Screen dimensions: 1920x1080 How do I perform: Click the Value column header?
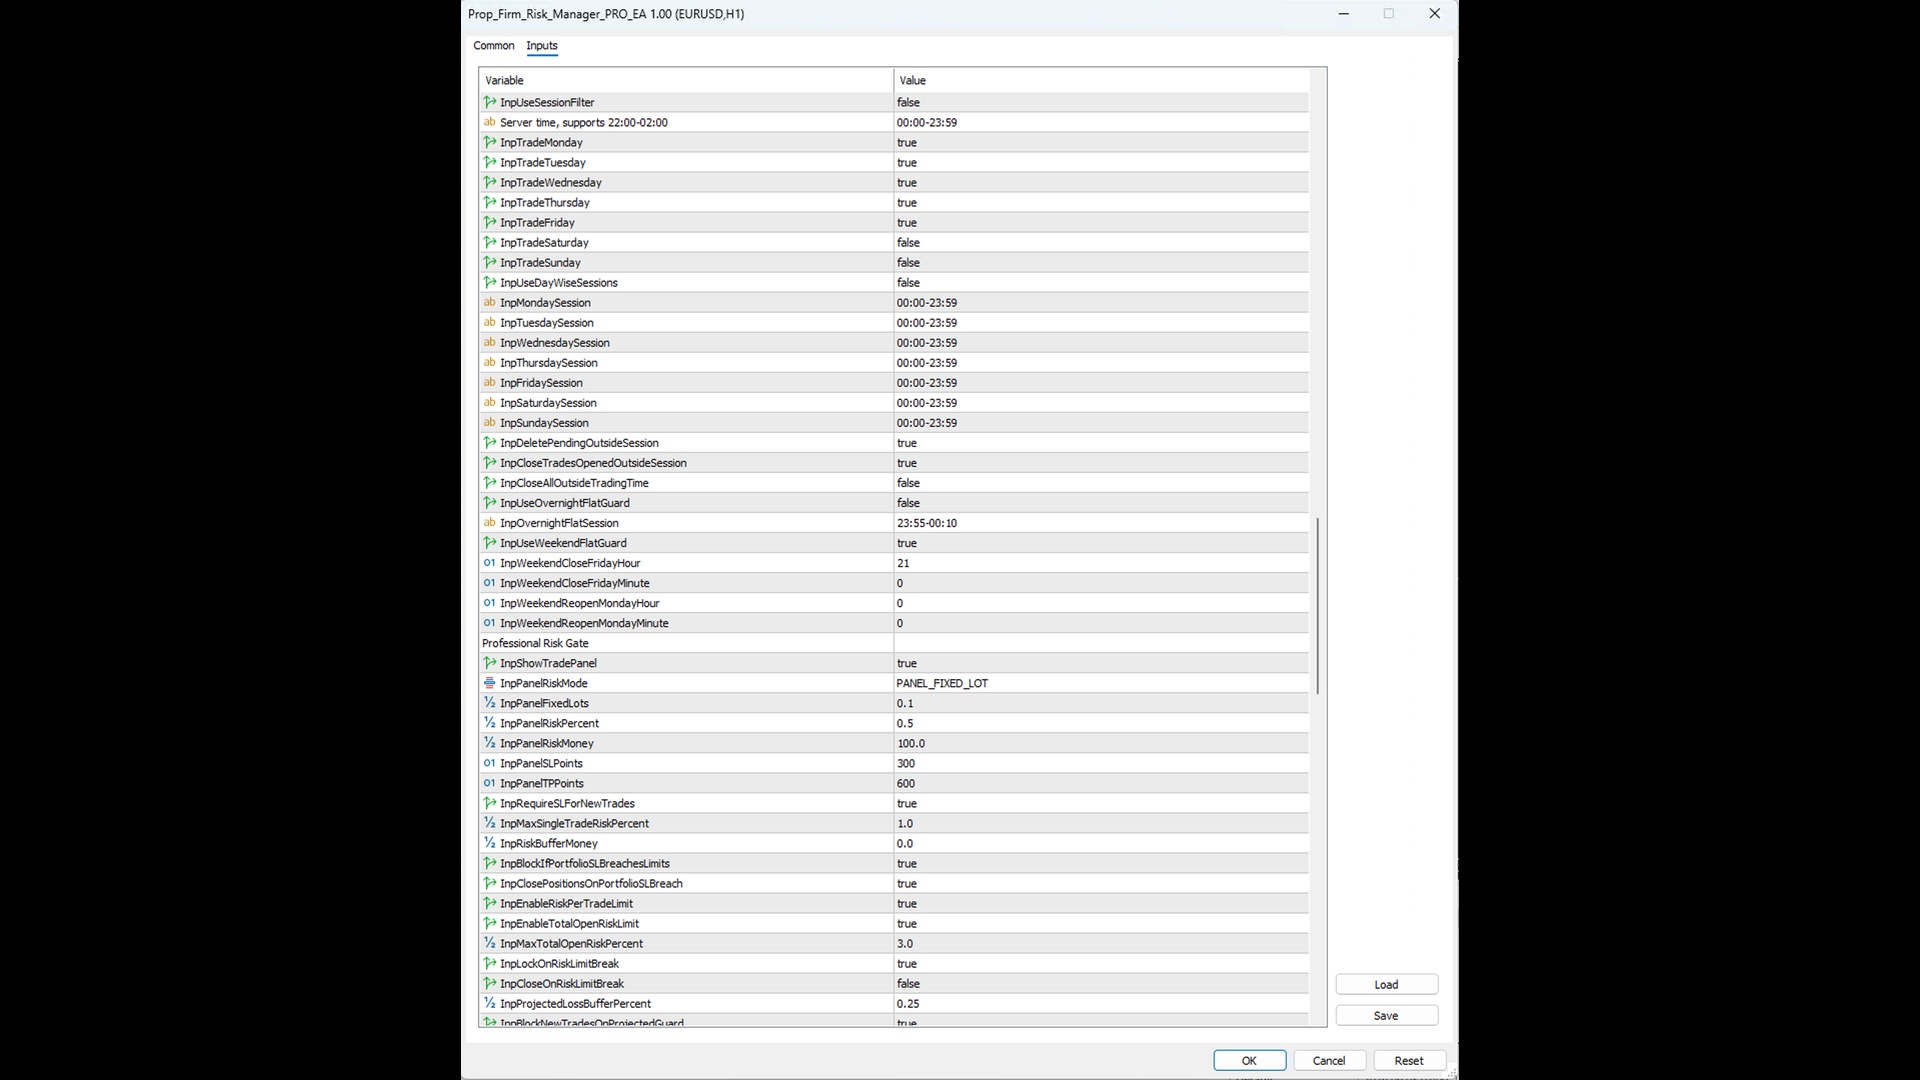point(1101,80)
